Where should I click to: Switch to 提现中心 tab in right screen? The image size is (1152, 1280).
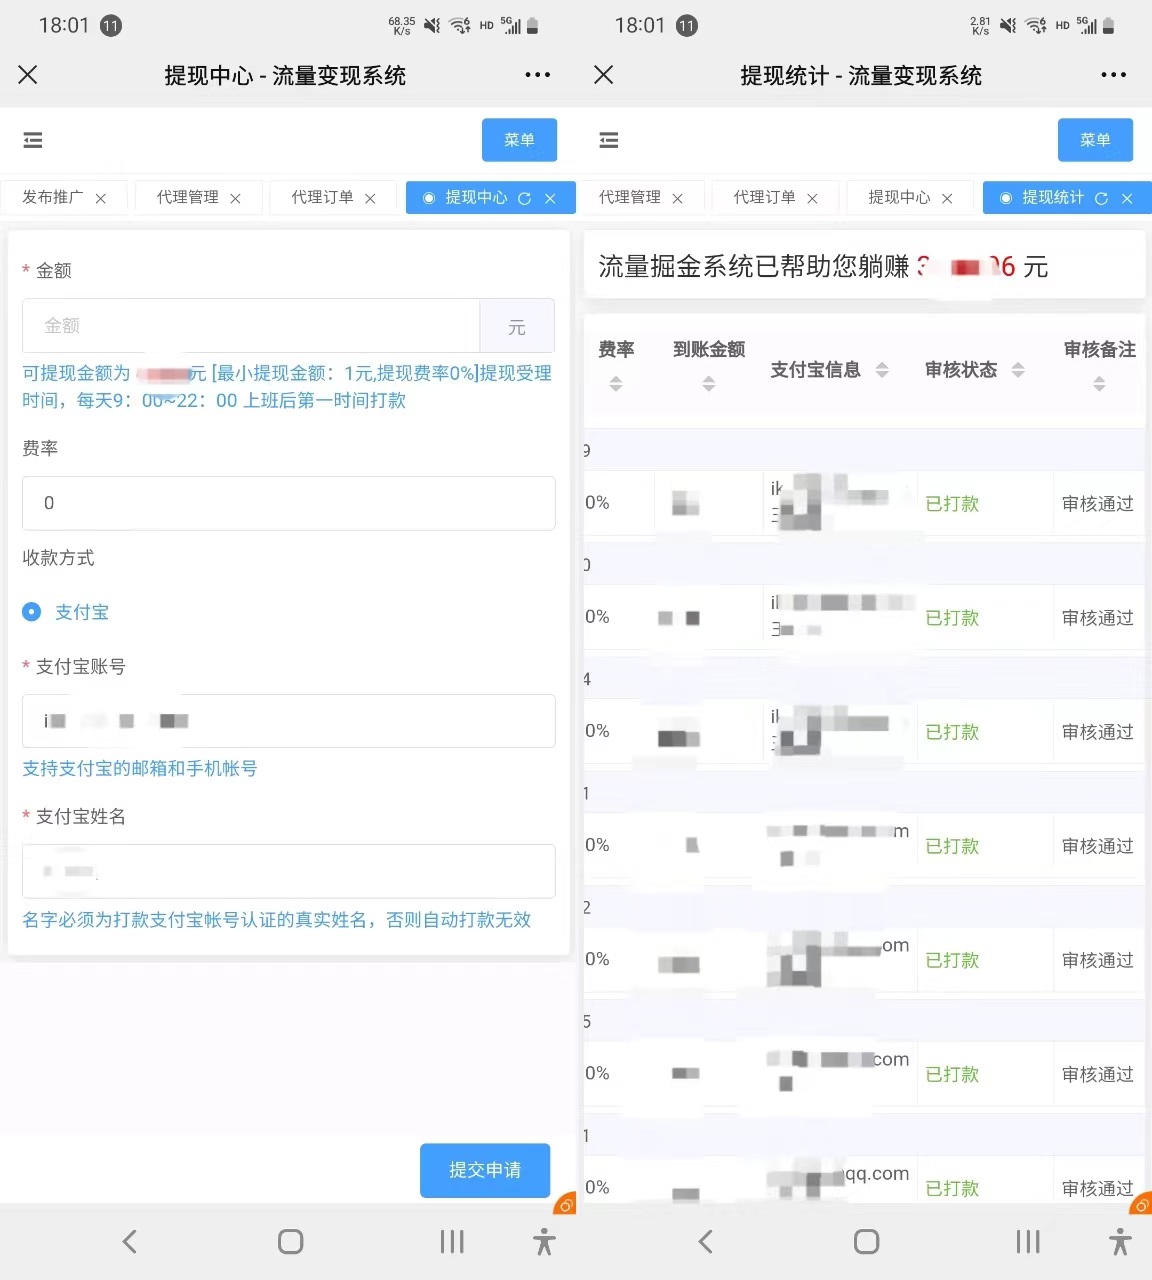899,198
